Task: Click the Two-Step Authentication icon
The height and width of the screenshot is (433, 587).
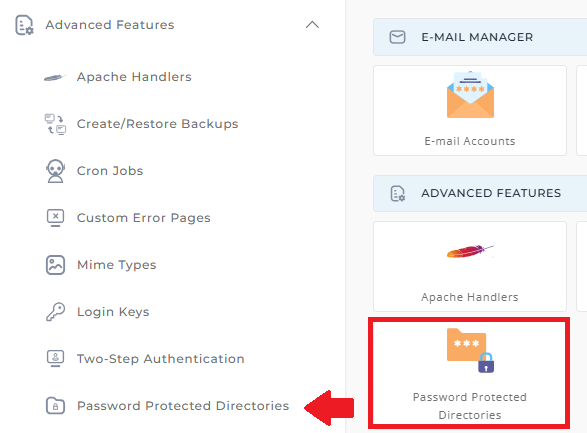Action: click(x=55, y=359)
